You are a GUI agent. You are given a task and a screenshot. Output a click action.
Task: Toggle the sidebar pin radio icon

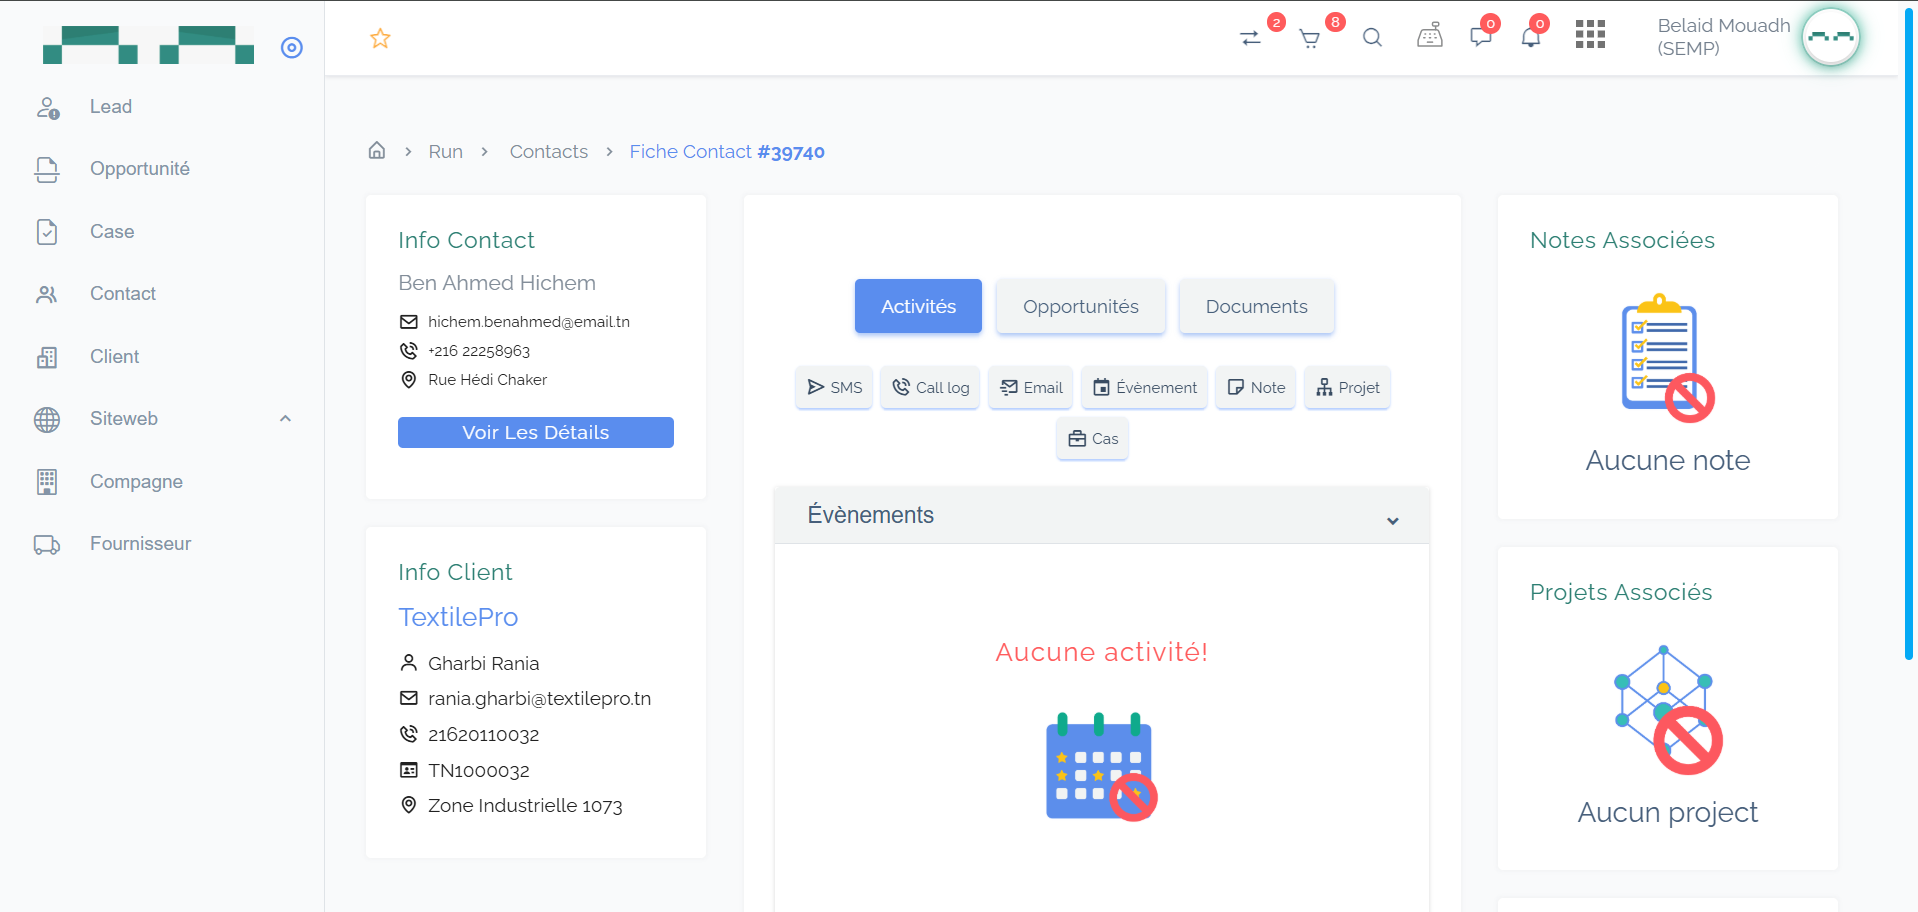(292, 47)
